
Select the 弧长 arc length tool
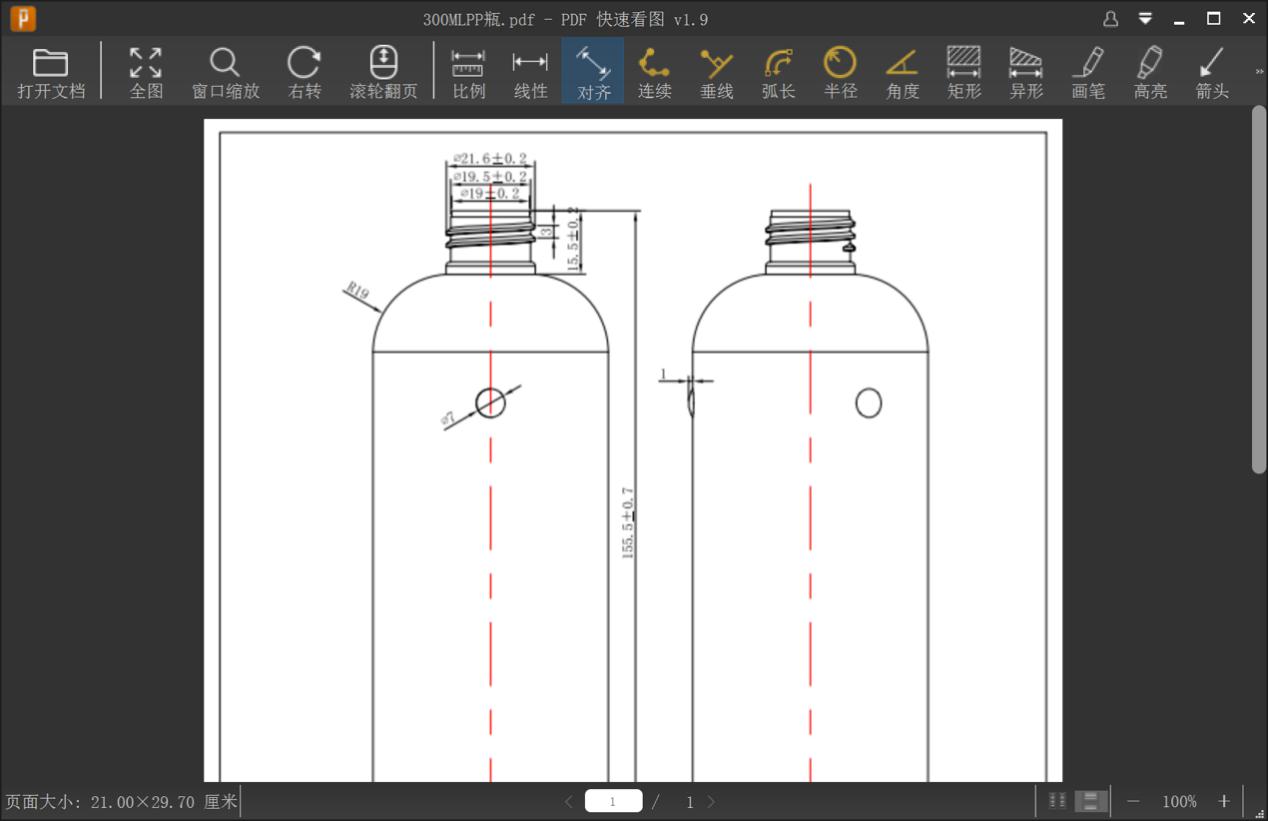[x=778, y=70]
